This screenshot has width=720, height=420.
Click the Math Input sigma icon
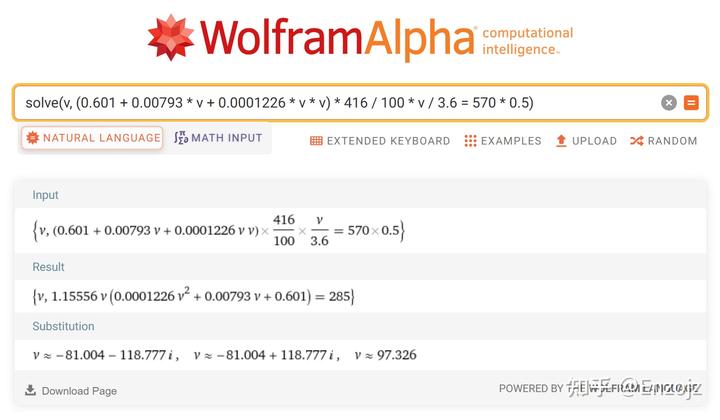pyautogui.click(x=181, y=138)
